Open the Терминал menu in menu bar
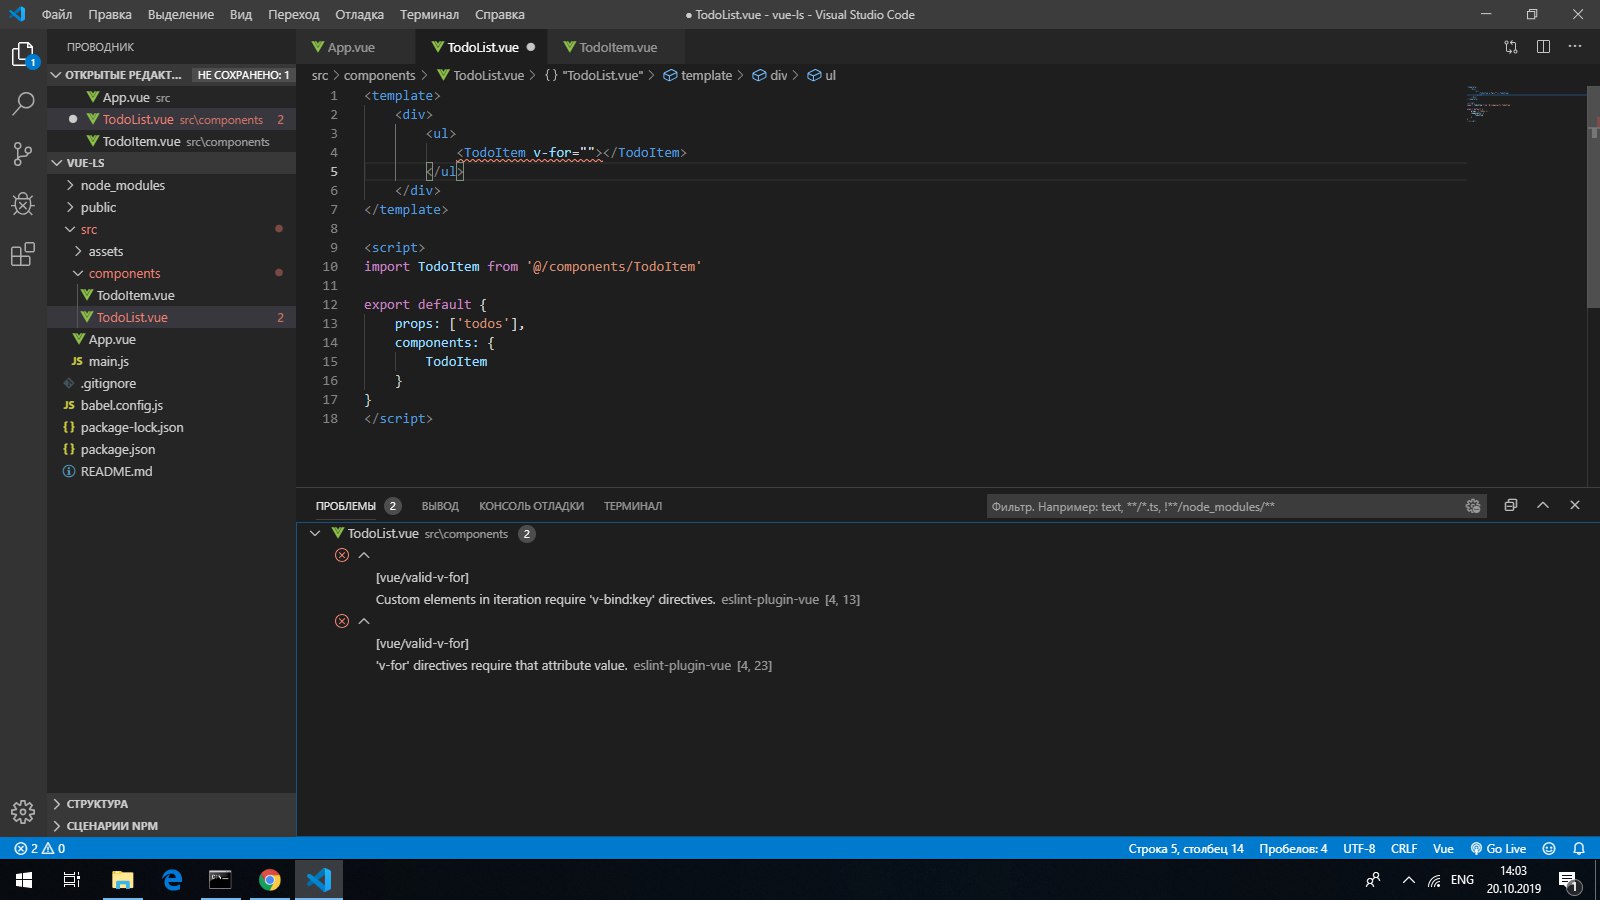Screen dimensions: 1600x900 [429, 15]
